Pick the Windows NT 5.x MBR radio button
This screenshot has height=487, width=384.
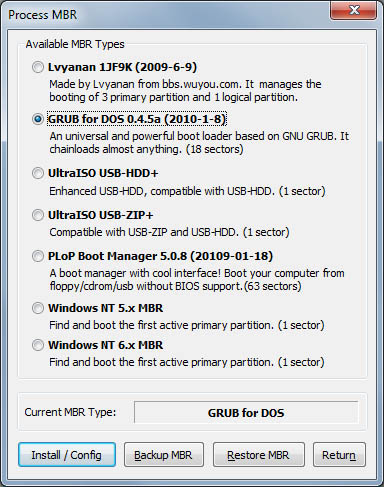tap(38, 308)
